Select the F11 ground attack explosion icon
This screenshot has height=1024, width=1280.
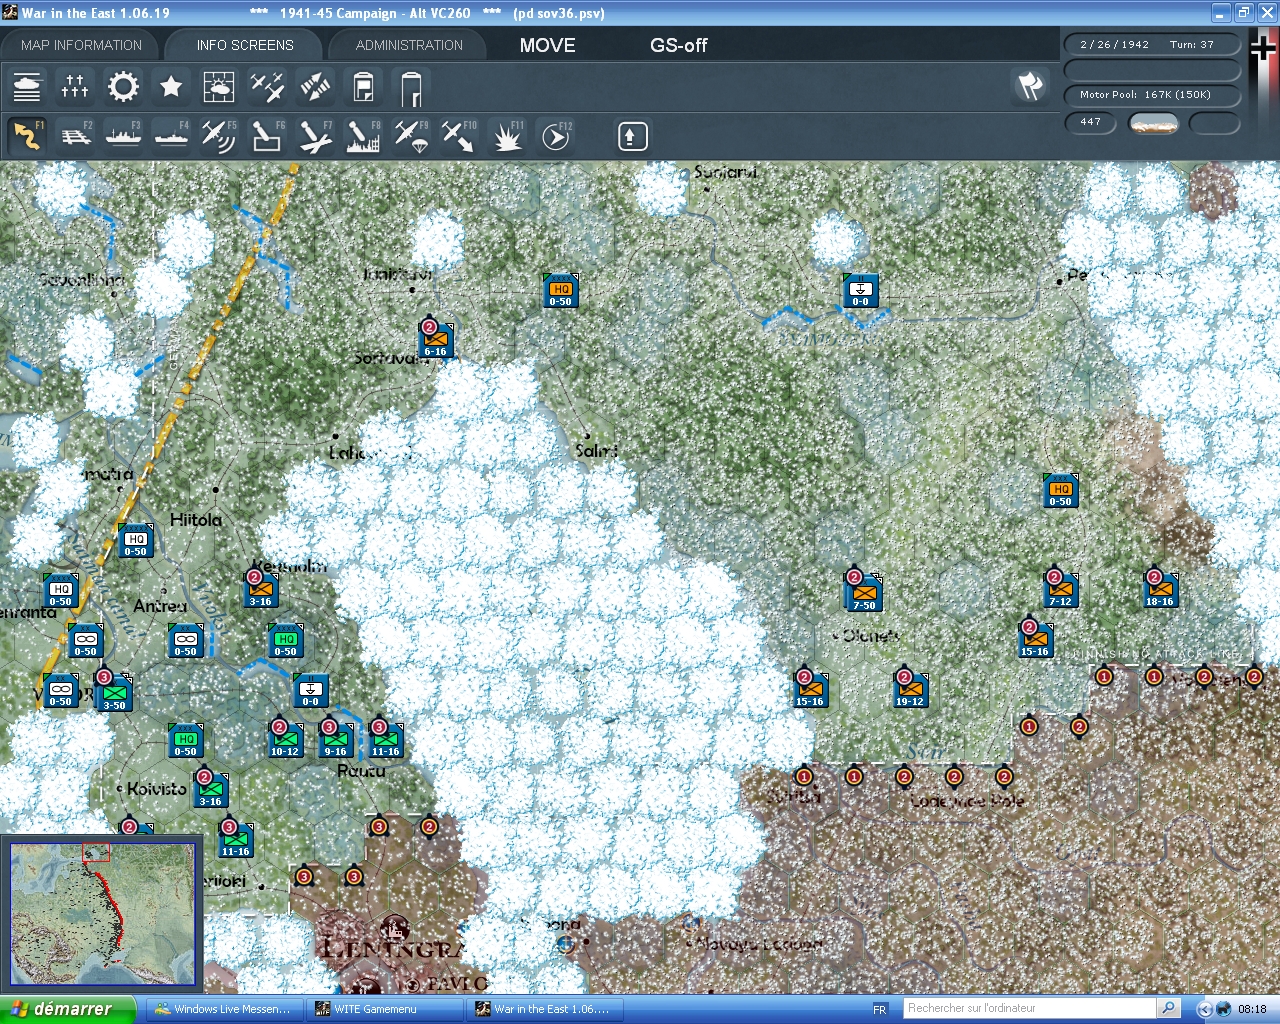coord(507,135)
